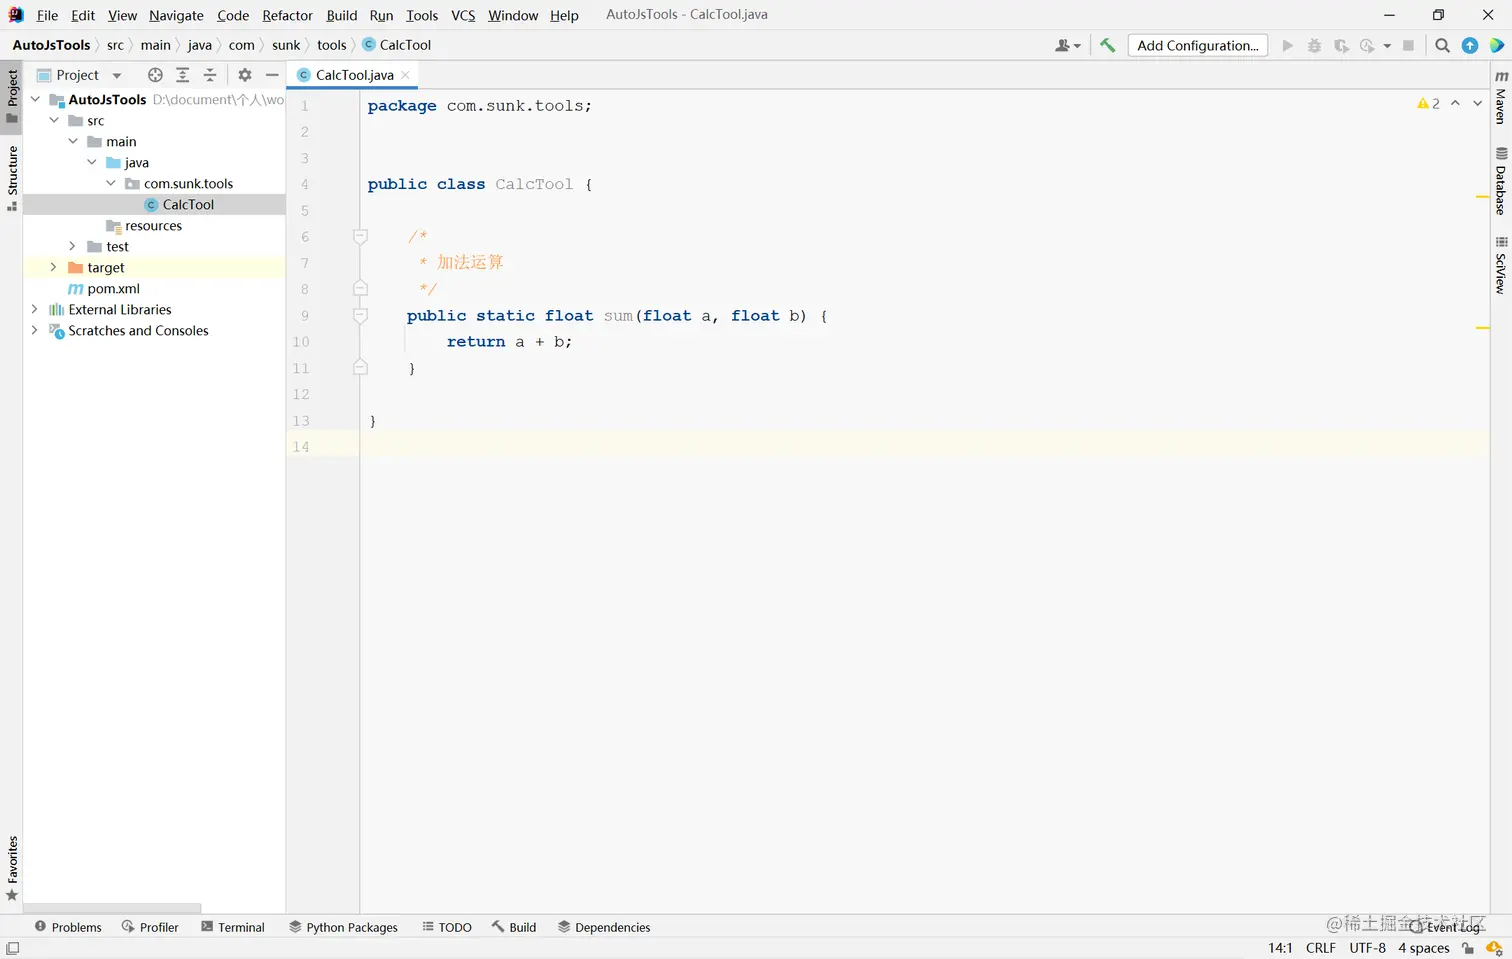Screen dimensions: 1512x959
Task: Open the Database tool window
Action: [x=1500, y=181]
